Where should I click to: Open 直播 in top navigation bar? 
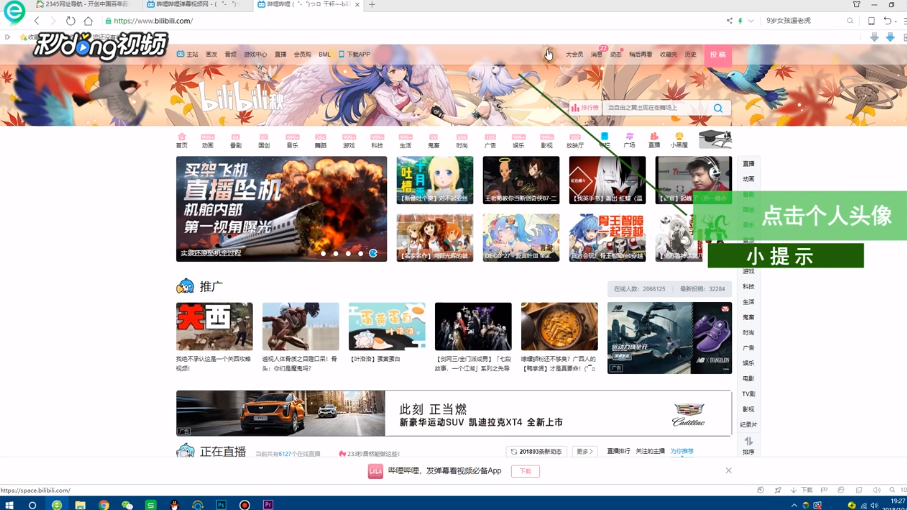click(281, 54)
